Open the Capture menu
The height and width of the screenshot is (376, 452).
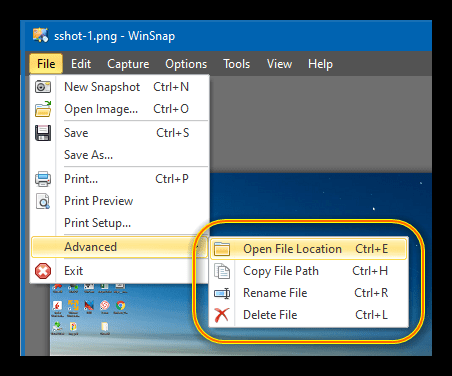(x=128, y=64)
